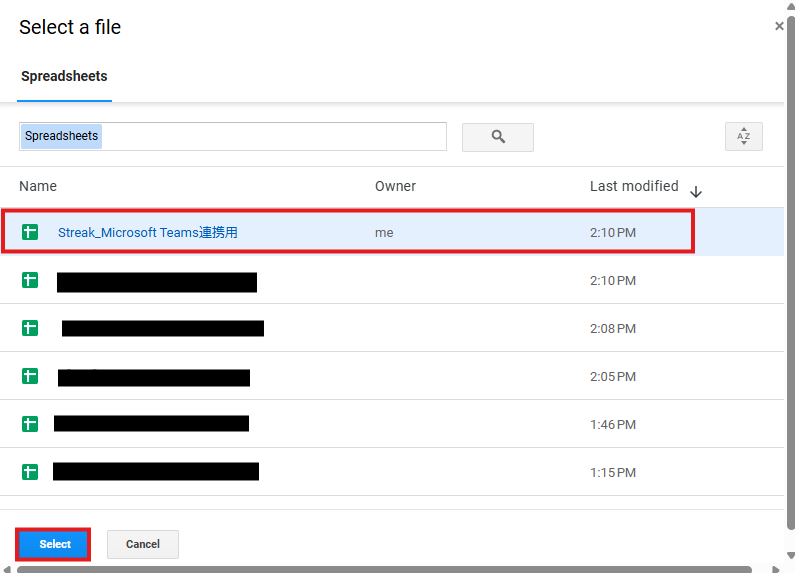795x573 pixels.
Task: Click the sheet icon in the 2:05 PM row
Action: 30,376
